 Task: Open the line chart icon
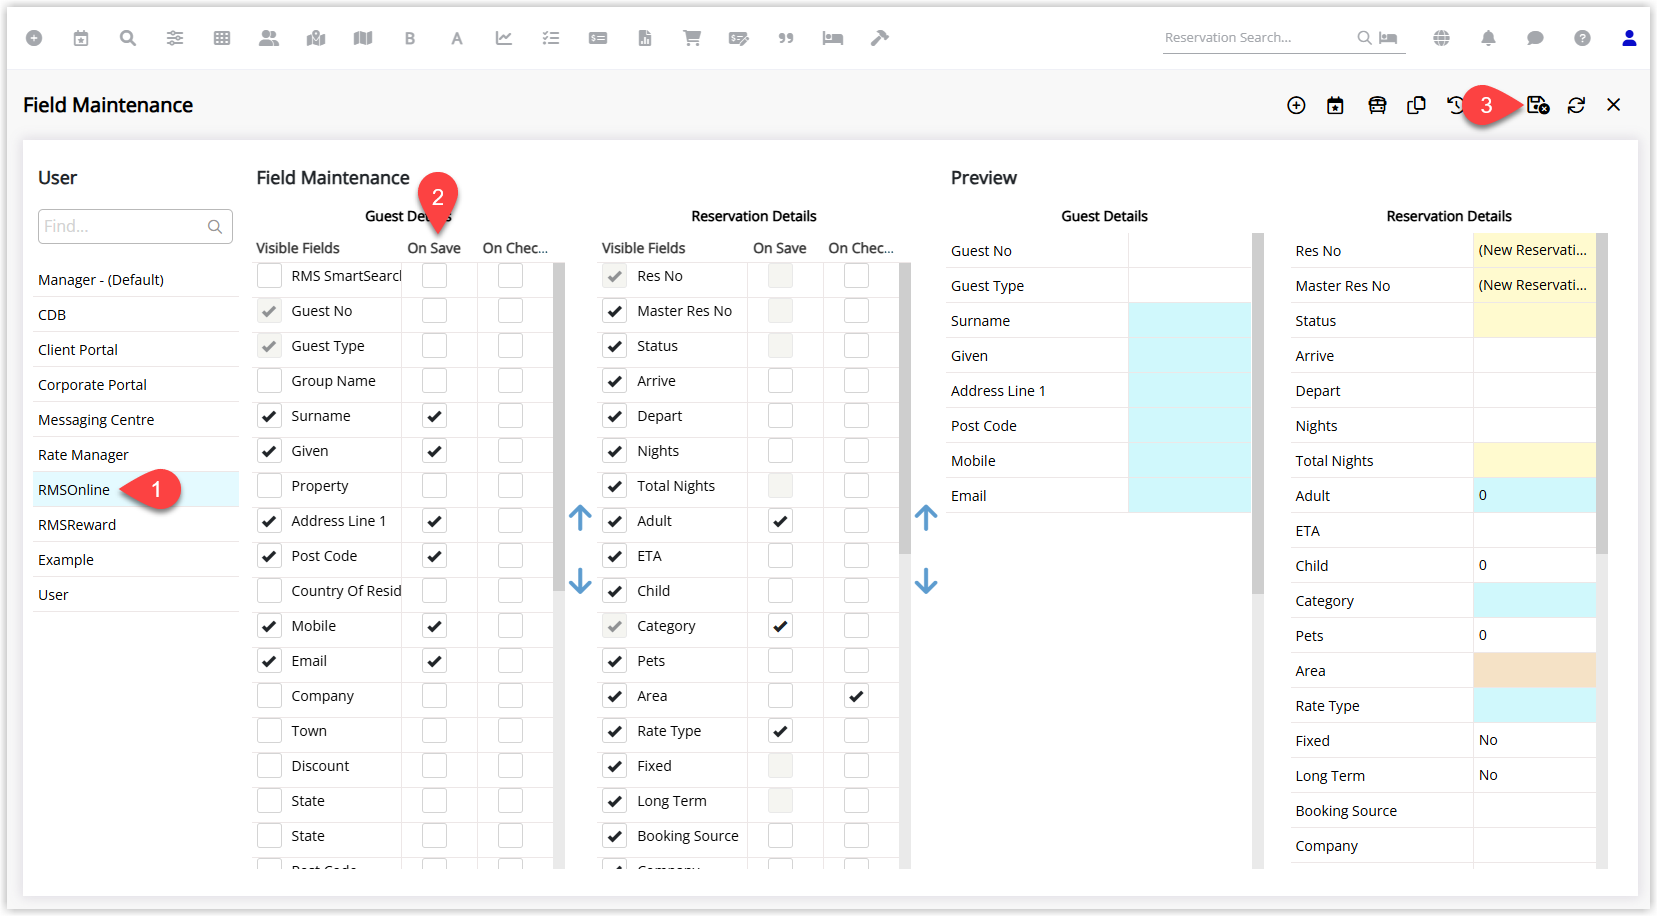[504, 38]
